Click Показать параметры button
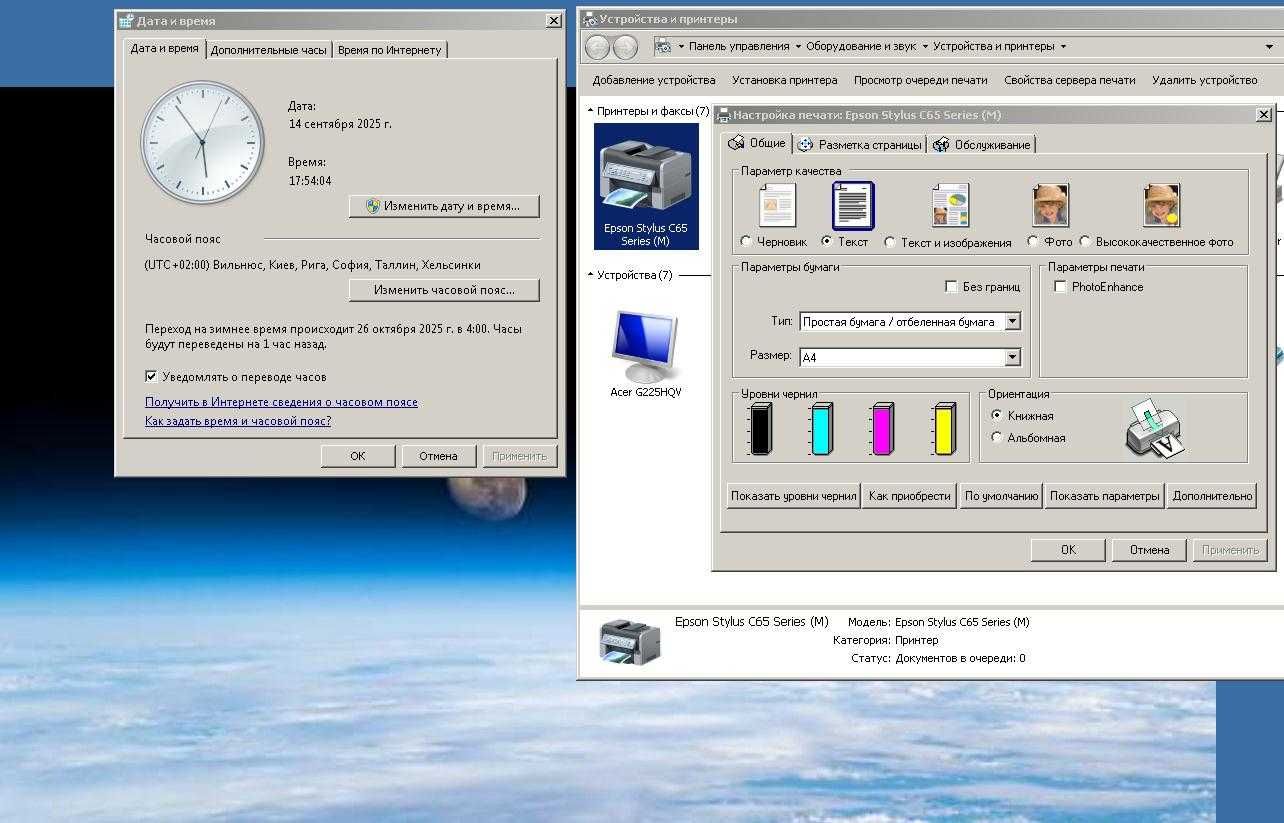 click(x=1105, y=496)
